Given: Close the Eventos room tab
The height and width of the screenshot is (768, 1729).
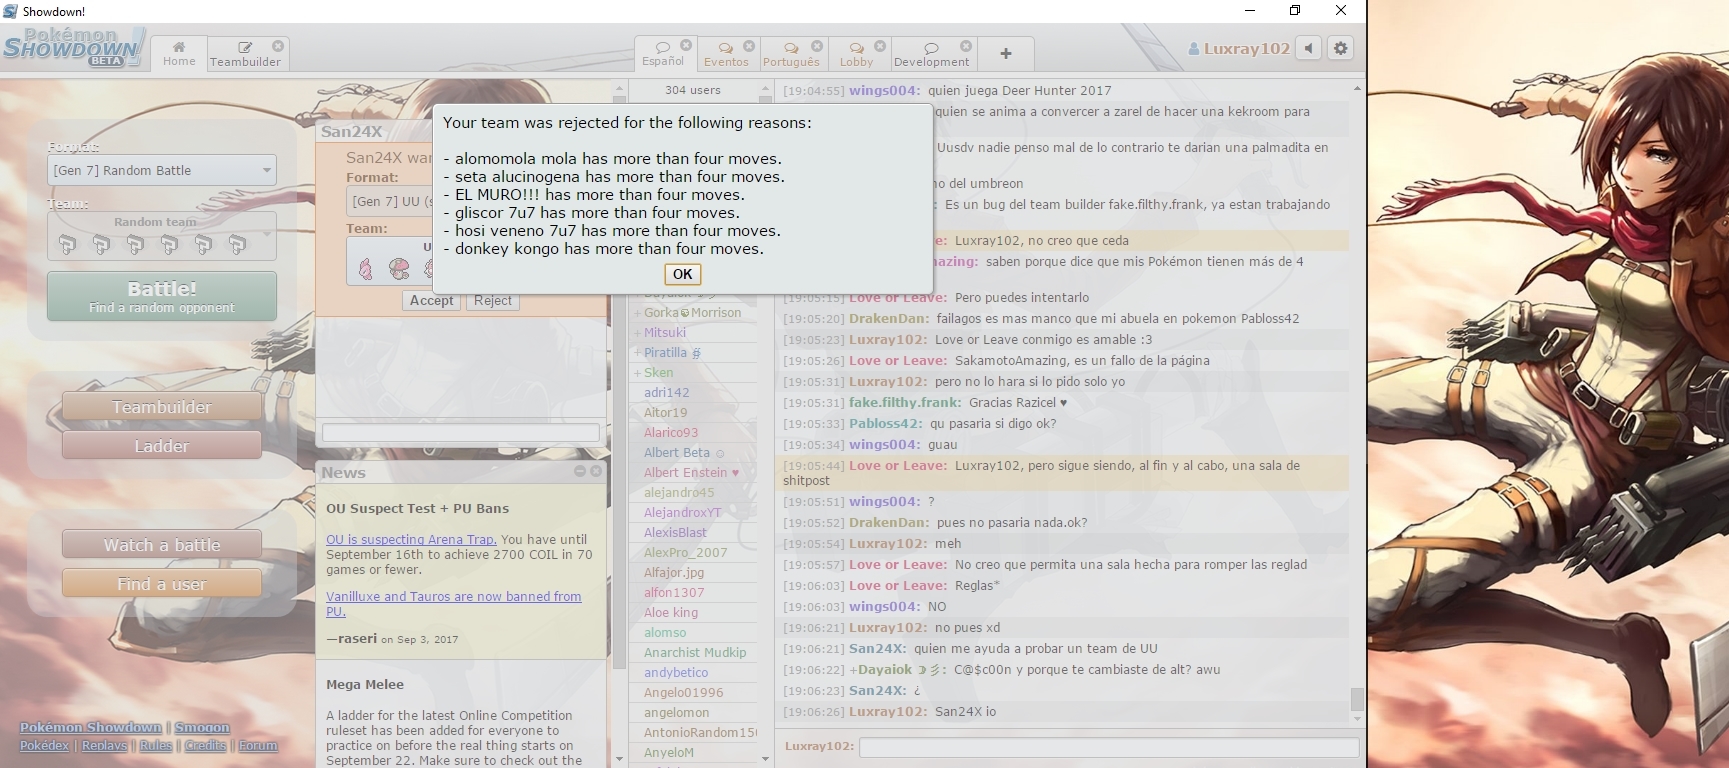Looking at the screenshot, I should [x=749, y=47].
